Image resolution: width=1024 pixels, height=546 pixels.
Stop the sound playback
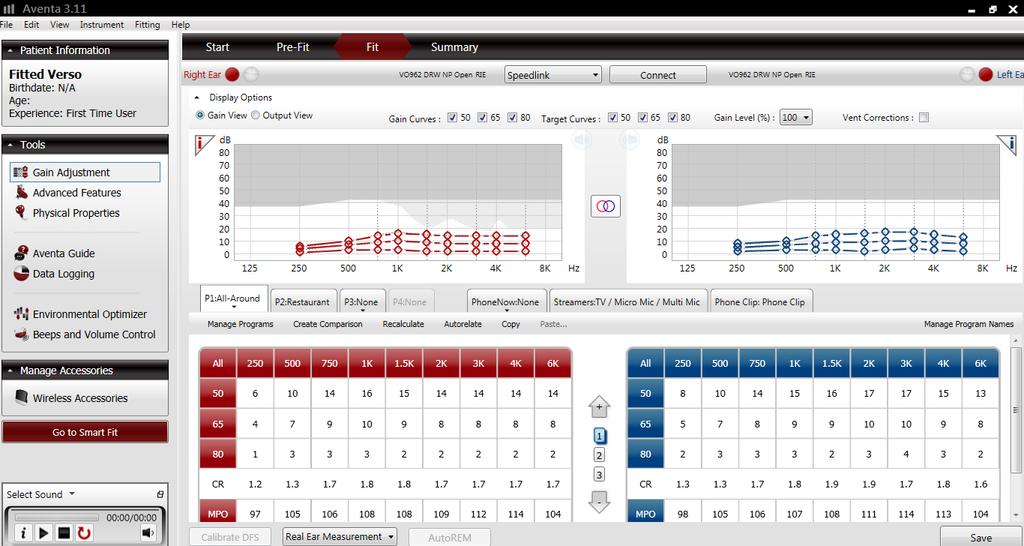coord(64,533)
